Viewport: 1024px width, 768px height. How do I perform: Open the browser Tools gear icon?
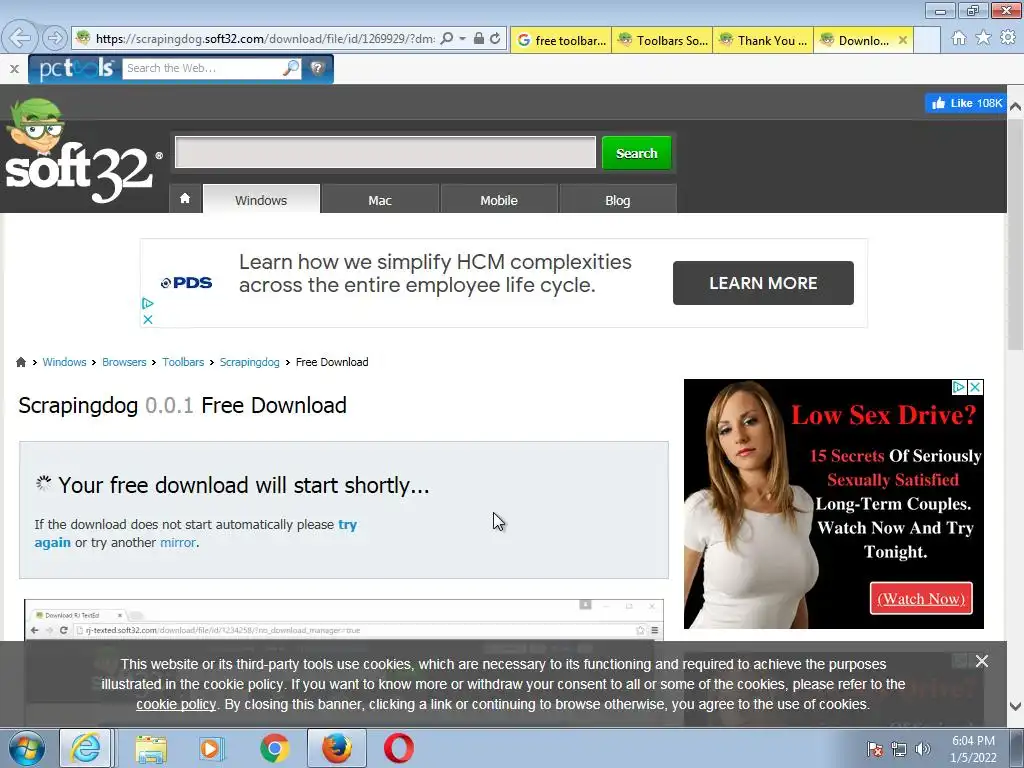coord(1008,38)
